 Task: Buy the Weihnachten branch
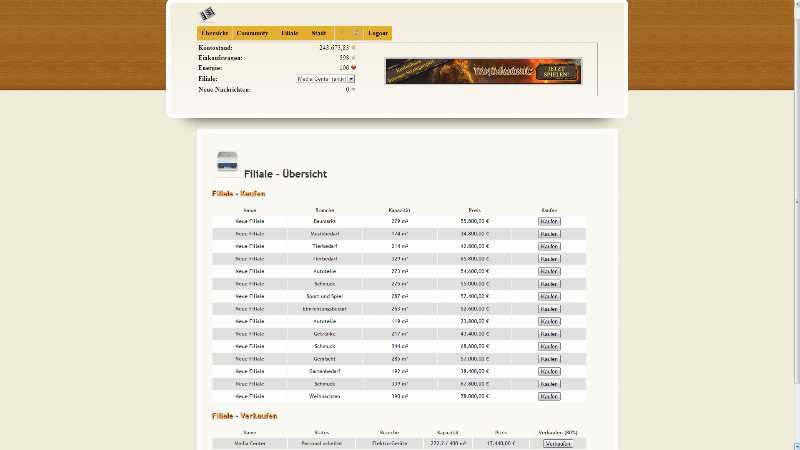point(549,396)
